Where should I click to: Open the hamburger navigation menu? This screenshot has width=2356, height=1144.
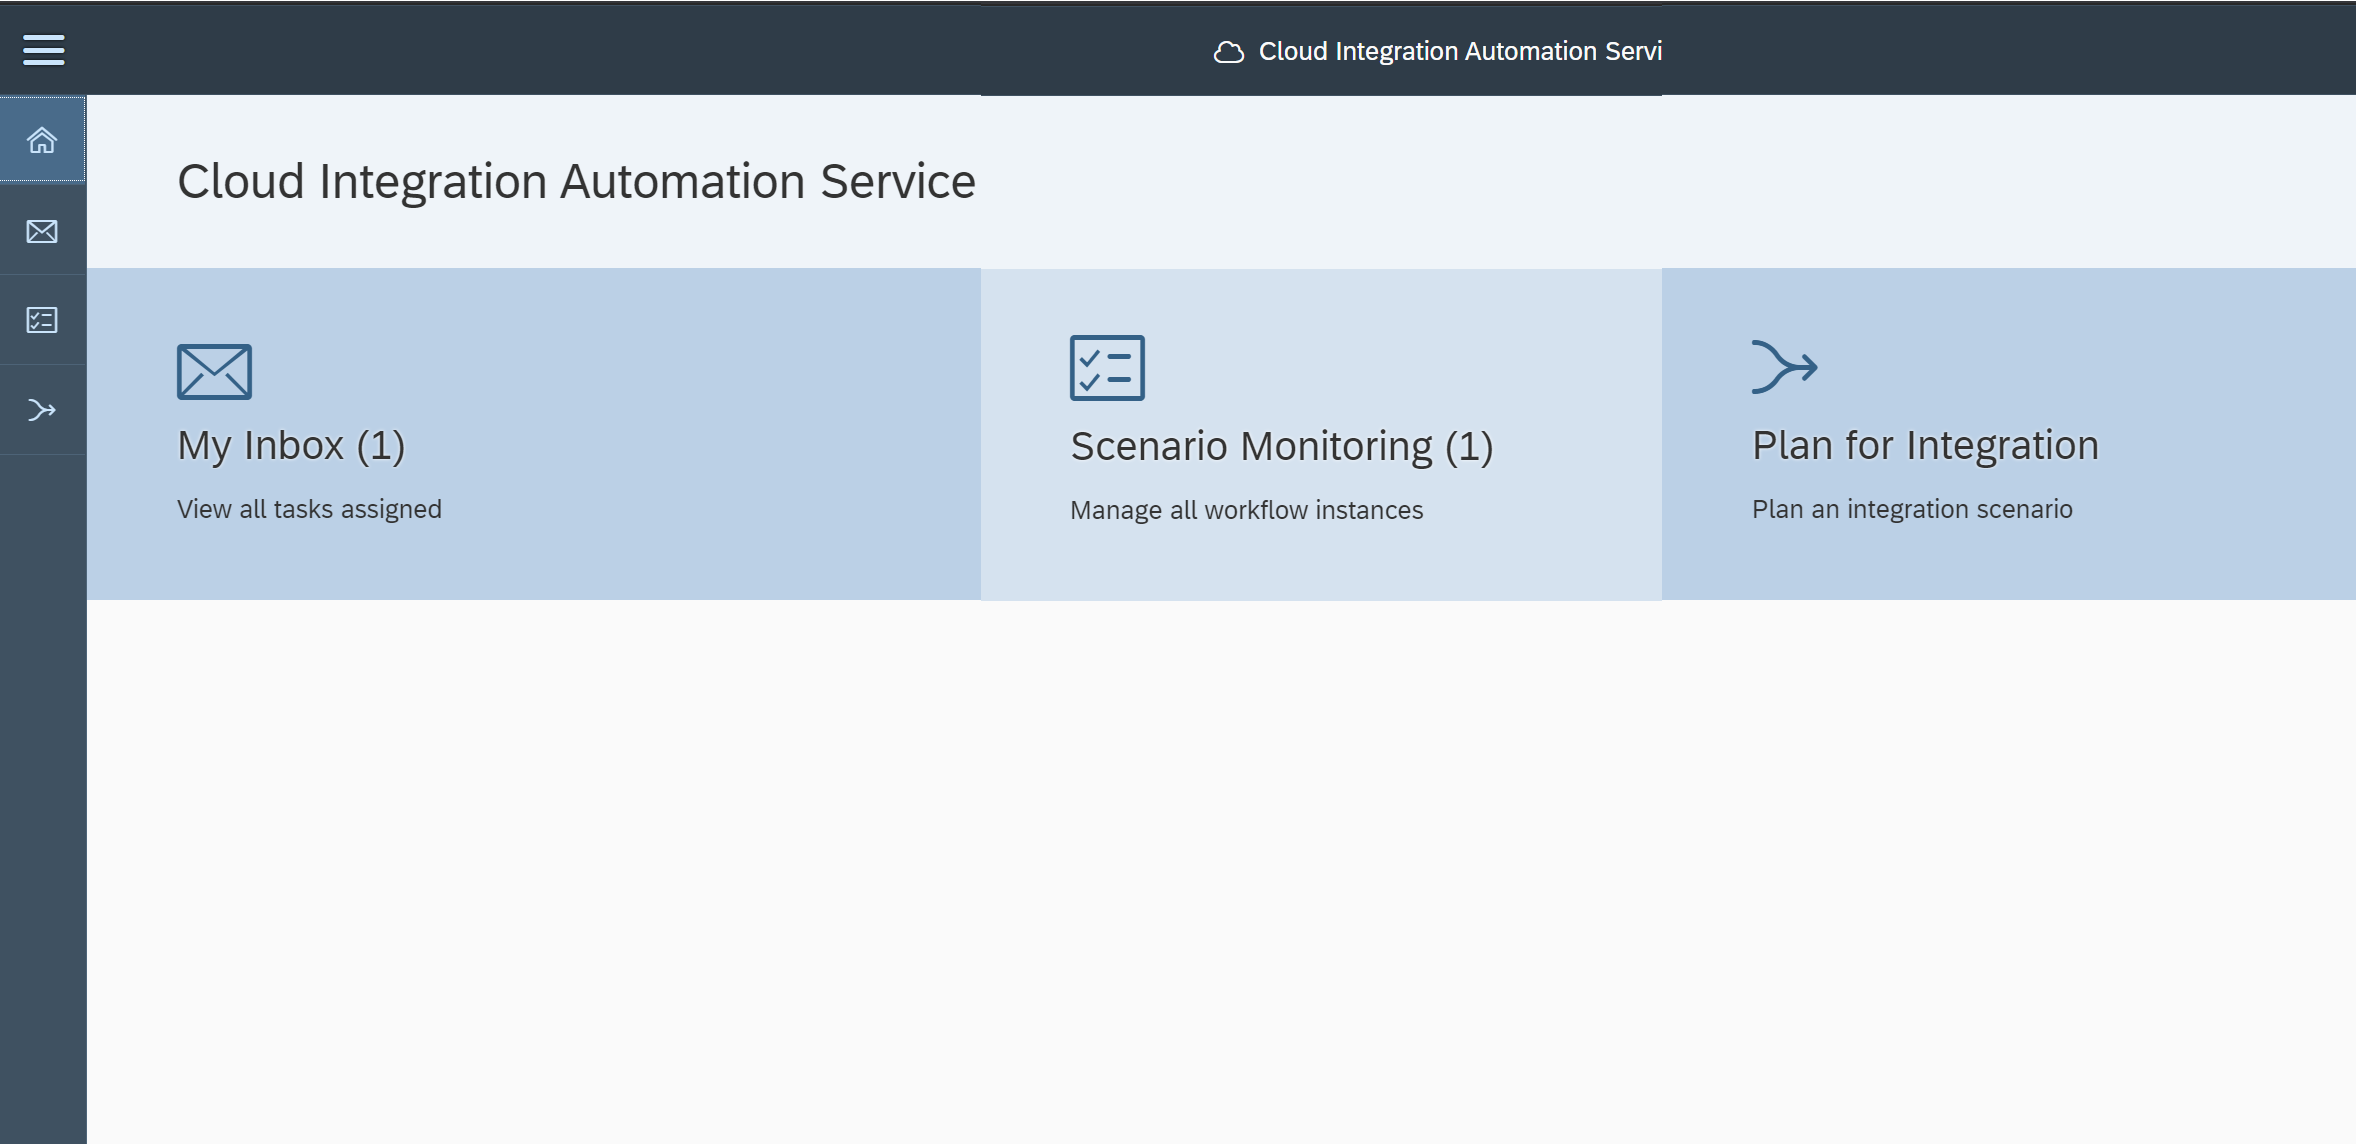[x=44, y=49]
